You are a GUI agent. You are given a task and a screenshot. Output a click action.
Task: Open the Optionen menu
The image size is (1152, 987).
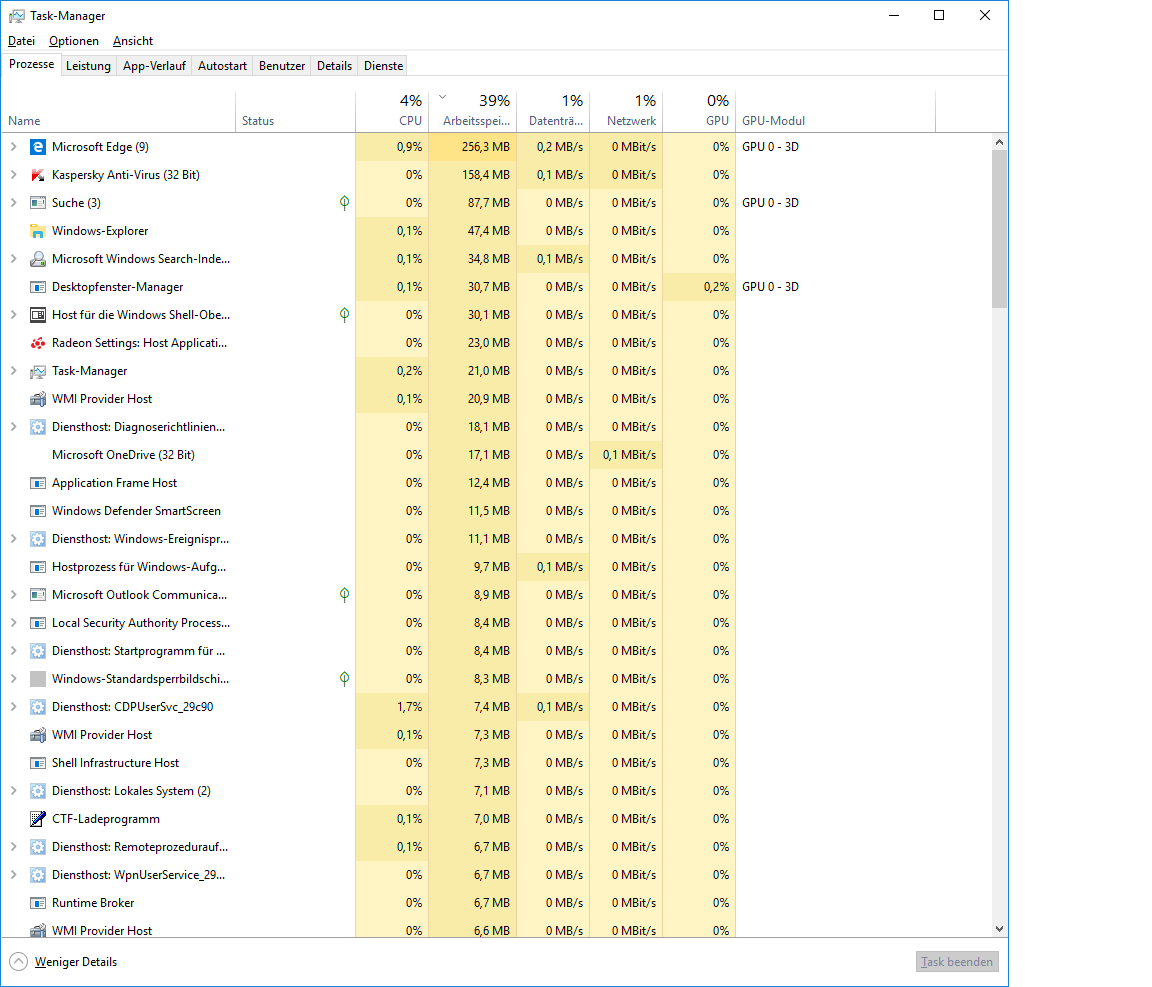(73, 41)
